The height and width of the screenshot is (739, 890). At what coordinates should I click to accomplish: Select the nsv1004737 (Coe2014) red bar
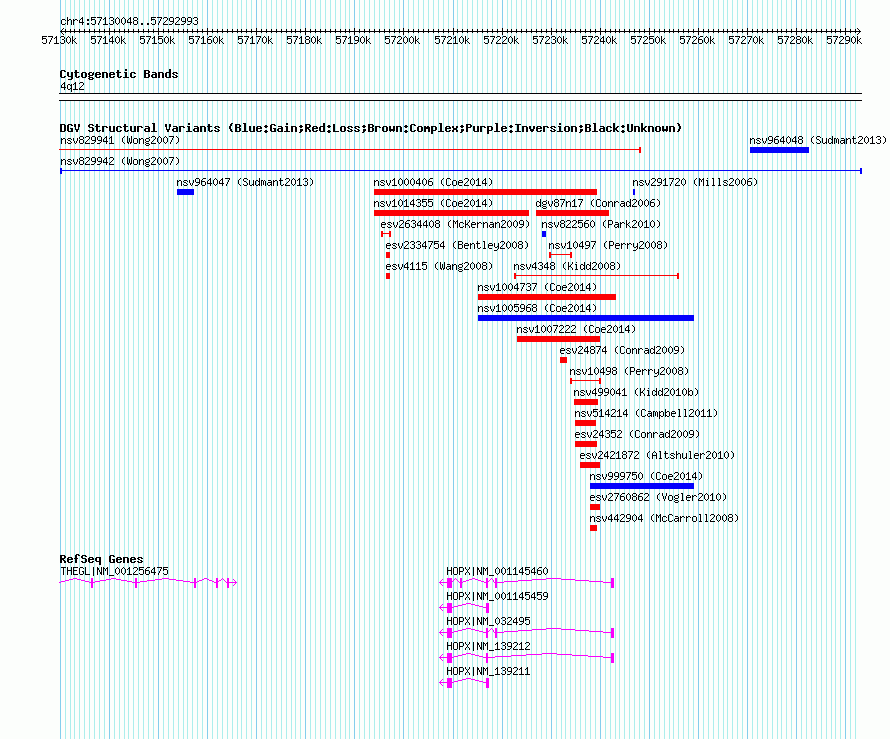pyautogui.click(x=547, y=297)
